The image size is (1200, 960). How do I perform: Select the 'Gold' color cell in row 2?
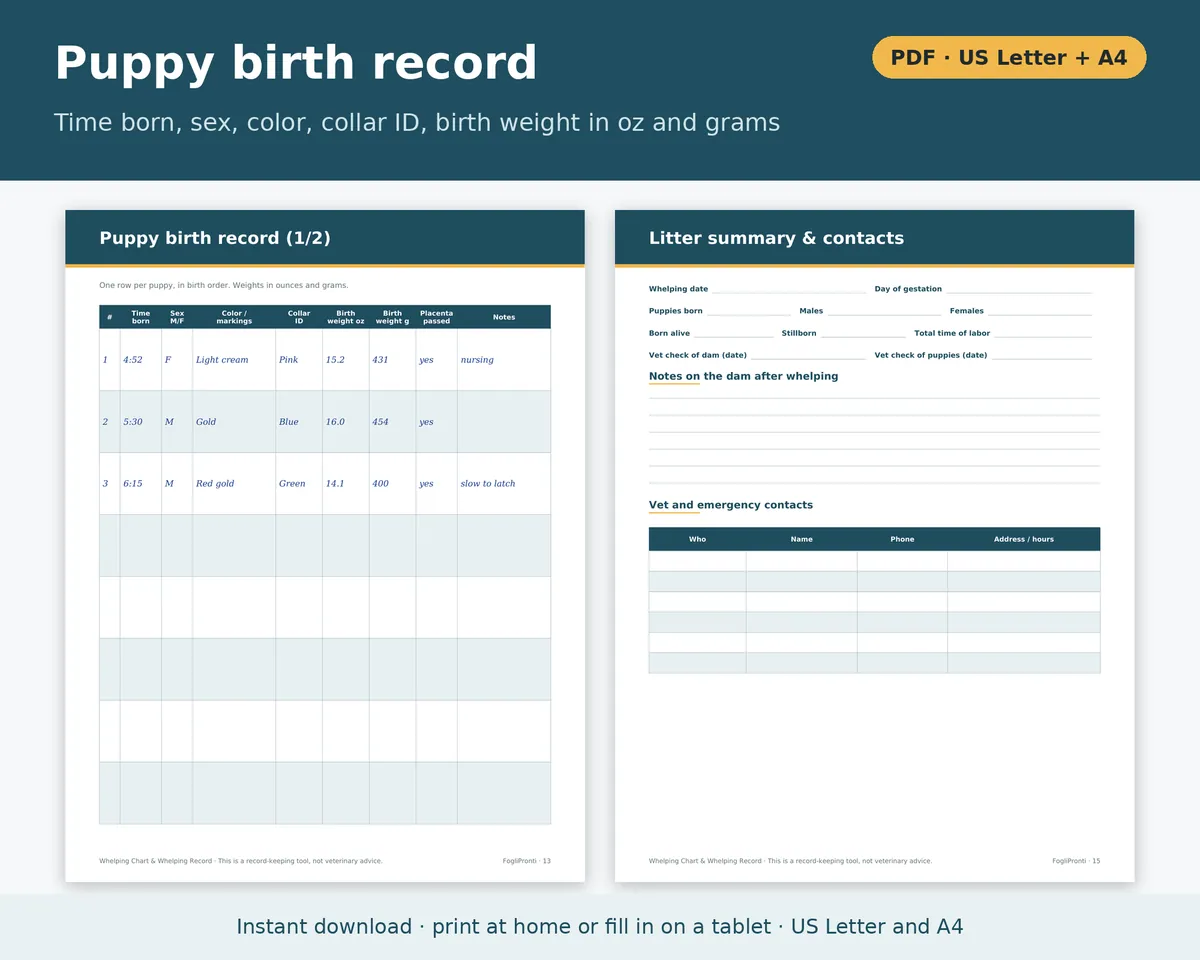(234, 422)
